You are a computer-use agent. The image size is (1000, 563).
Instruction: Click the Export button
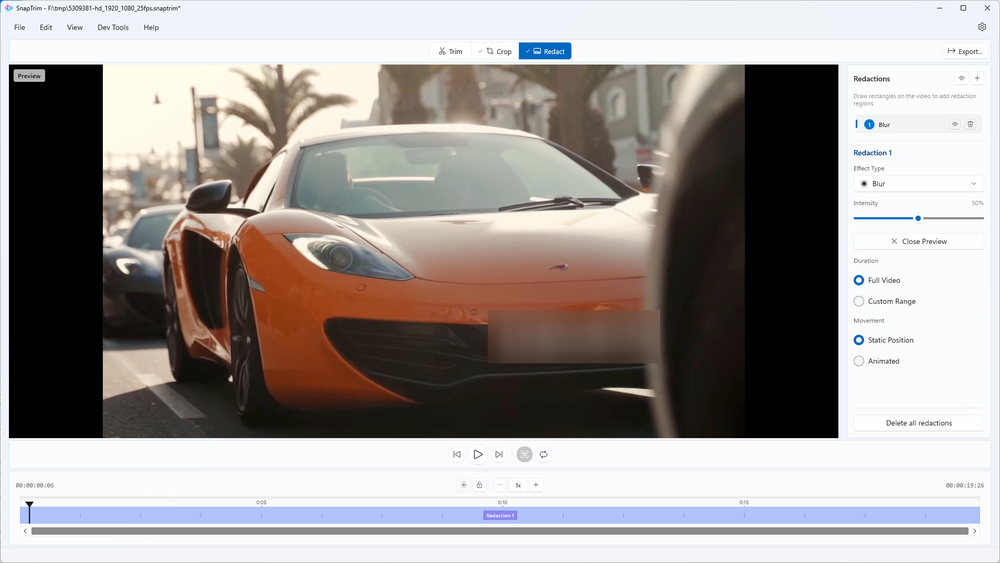[964, 51]
